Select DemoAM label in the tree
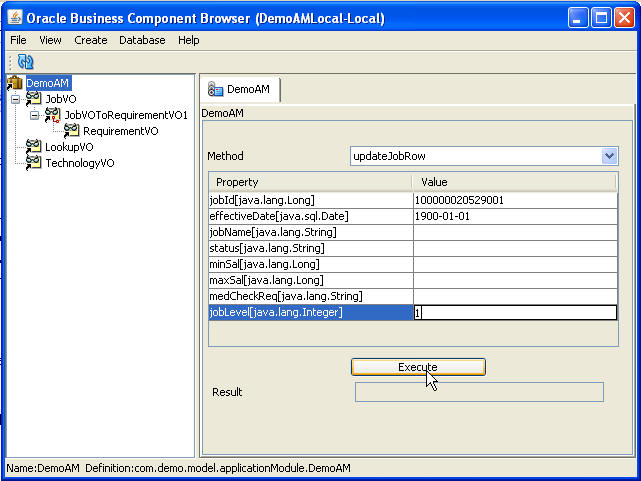Image resolution: width=641 pixels, height=481 pixels. (x=48, y=83)
